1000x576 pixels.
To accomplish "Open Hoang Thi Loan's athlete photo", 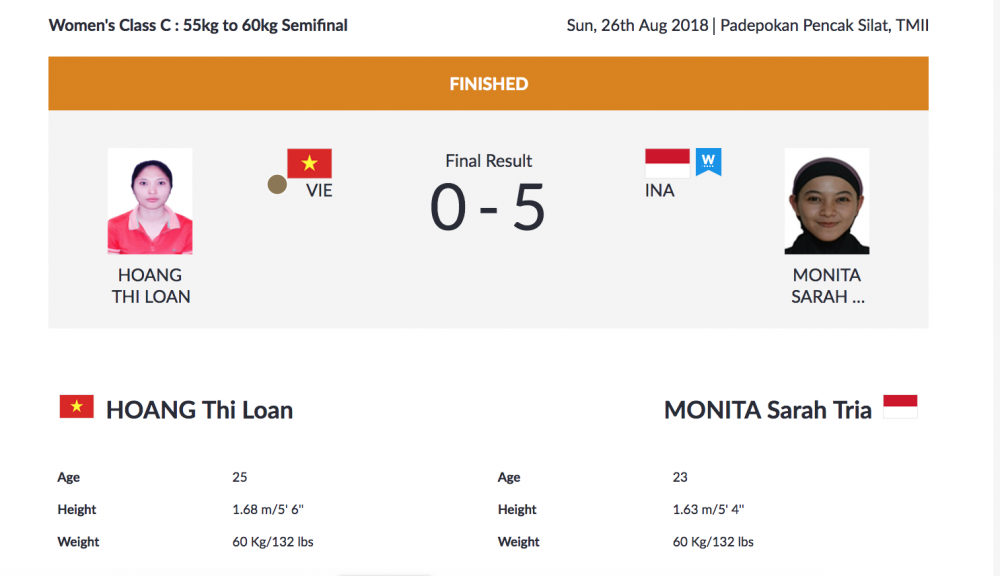I will pyautogui.click(x=150, y=201).
